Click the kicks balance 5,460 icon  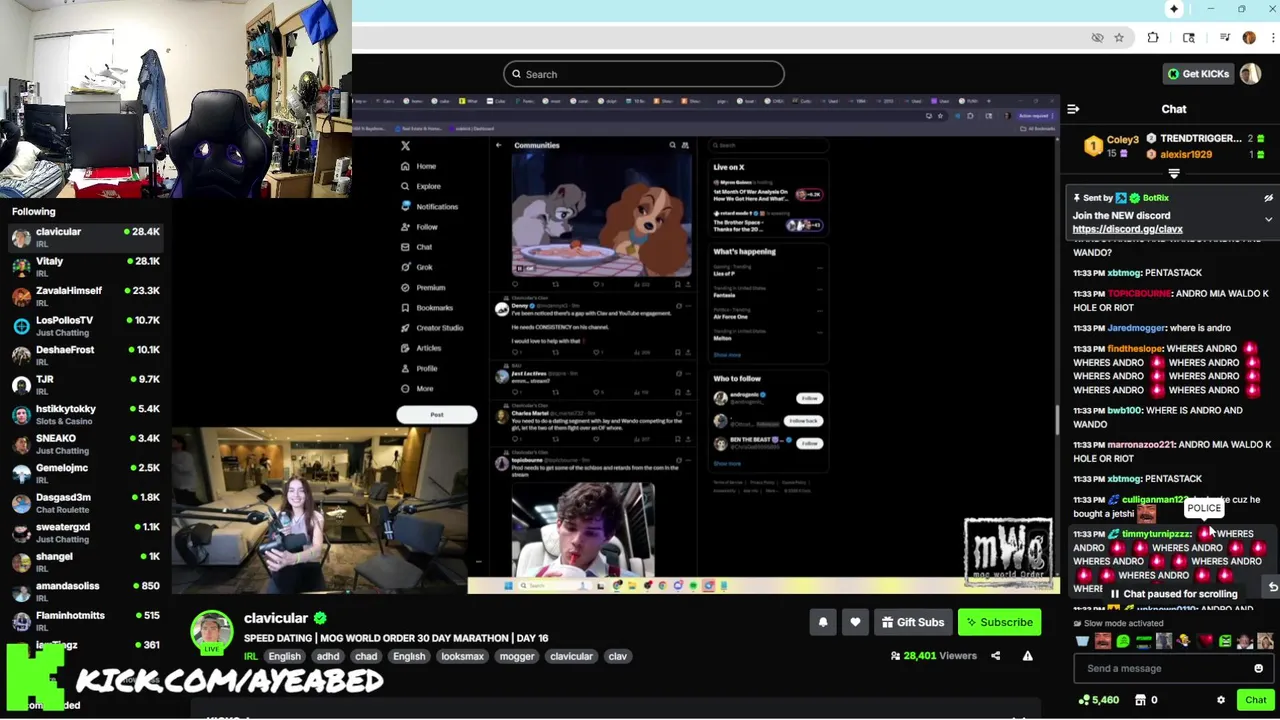pyautogui.click(x=1083, y=700)
